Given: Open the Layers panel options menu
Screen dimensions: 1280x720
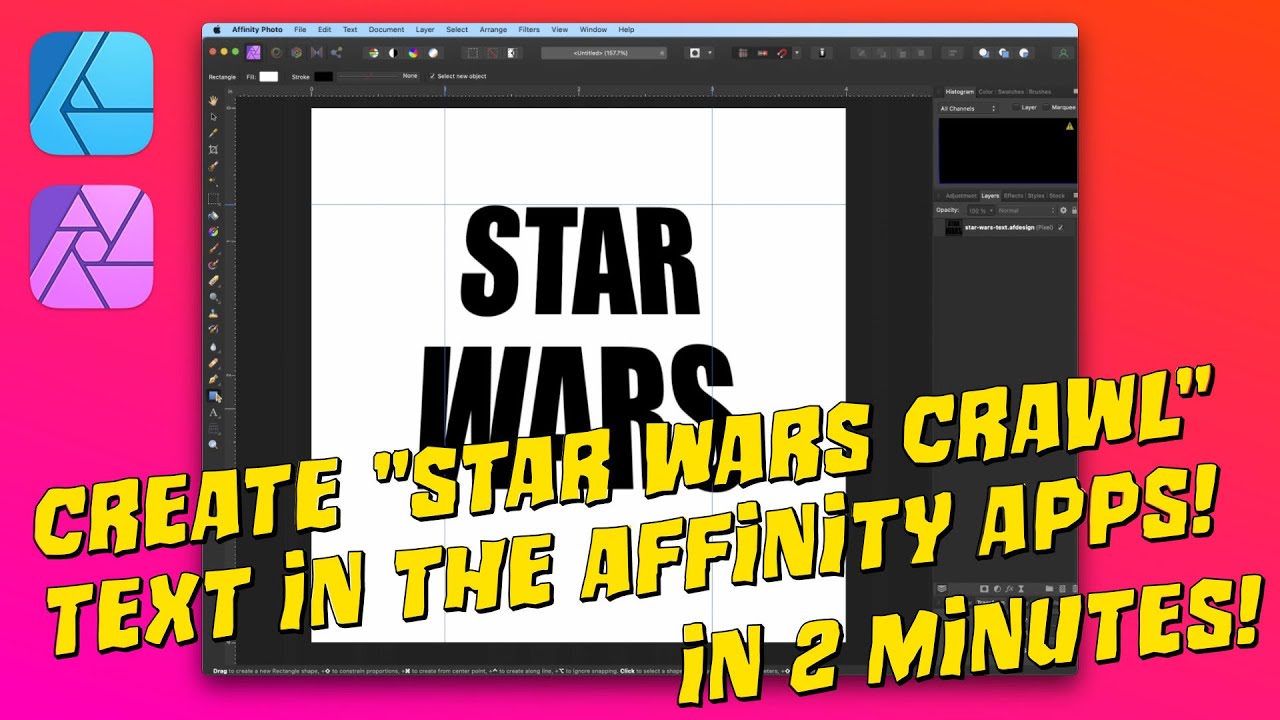Looking at the screenshot, I should [1075, 196].
